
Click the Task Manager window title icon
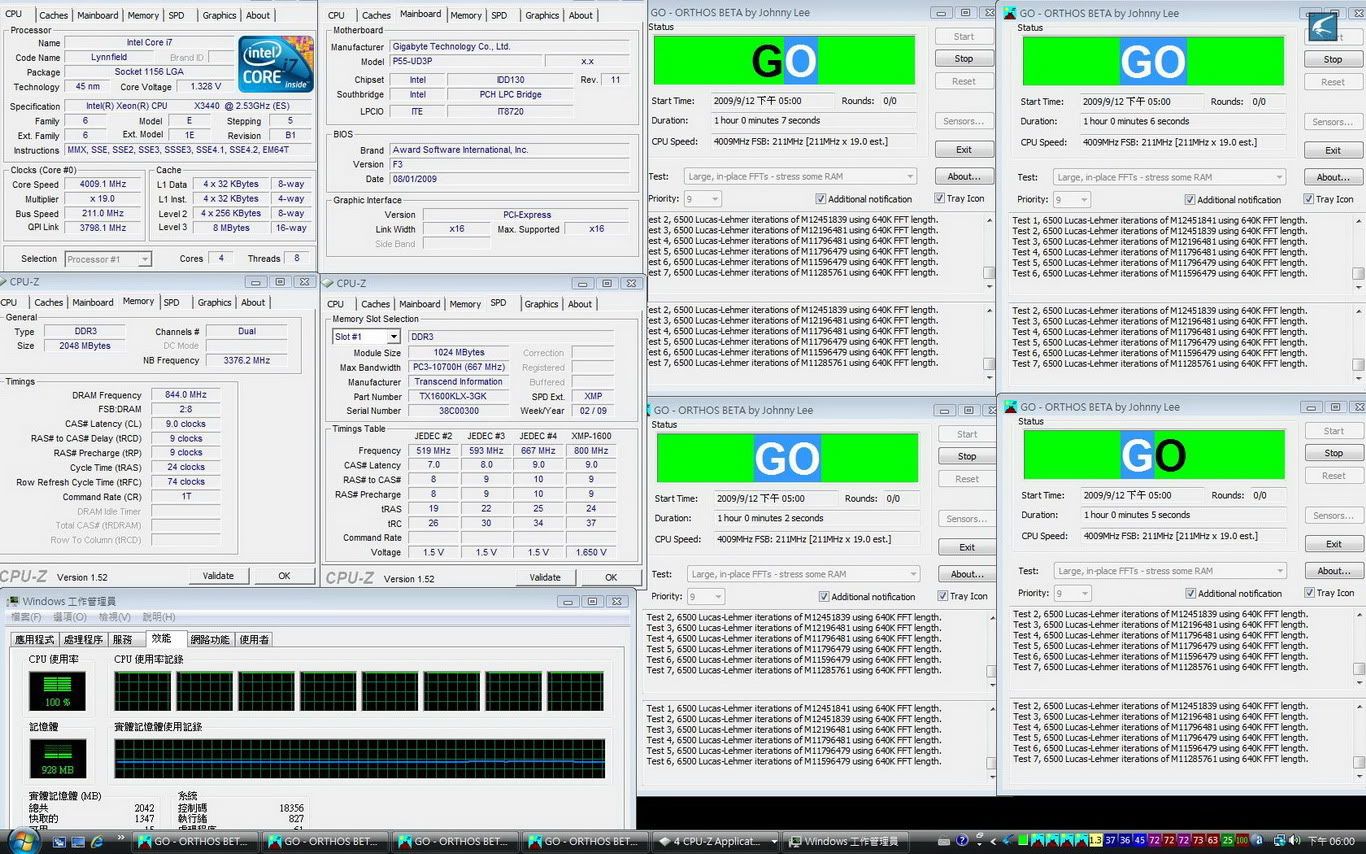(x=13, y=601)
